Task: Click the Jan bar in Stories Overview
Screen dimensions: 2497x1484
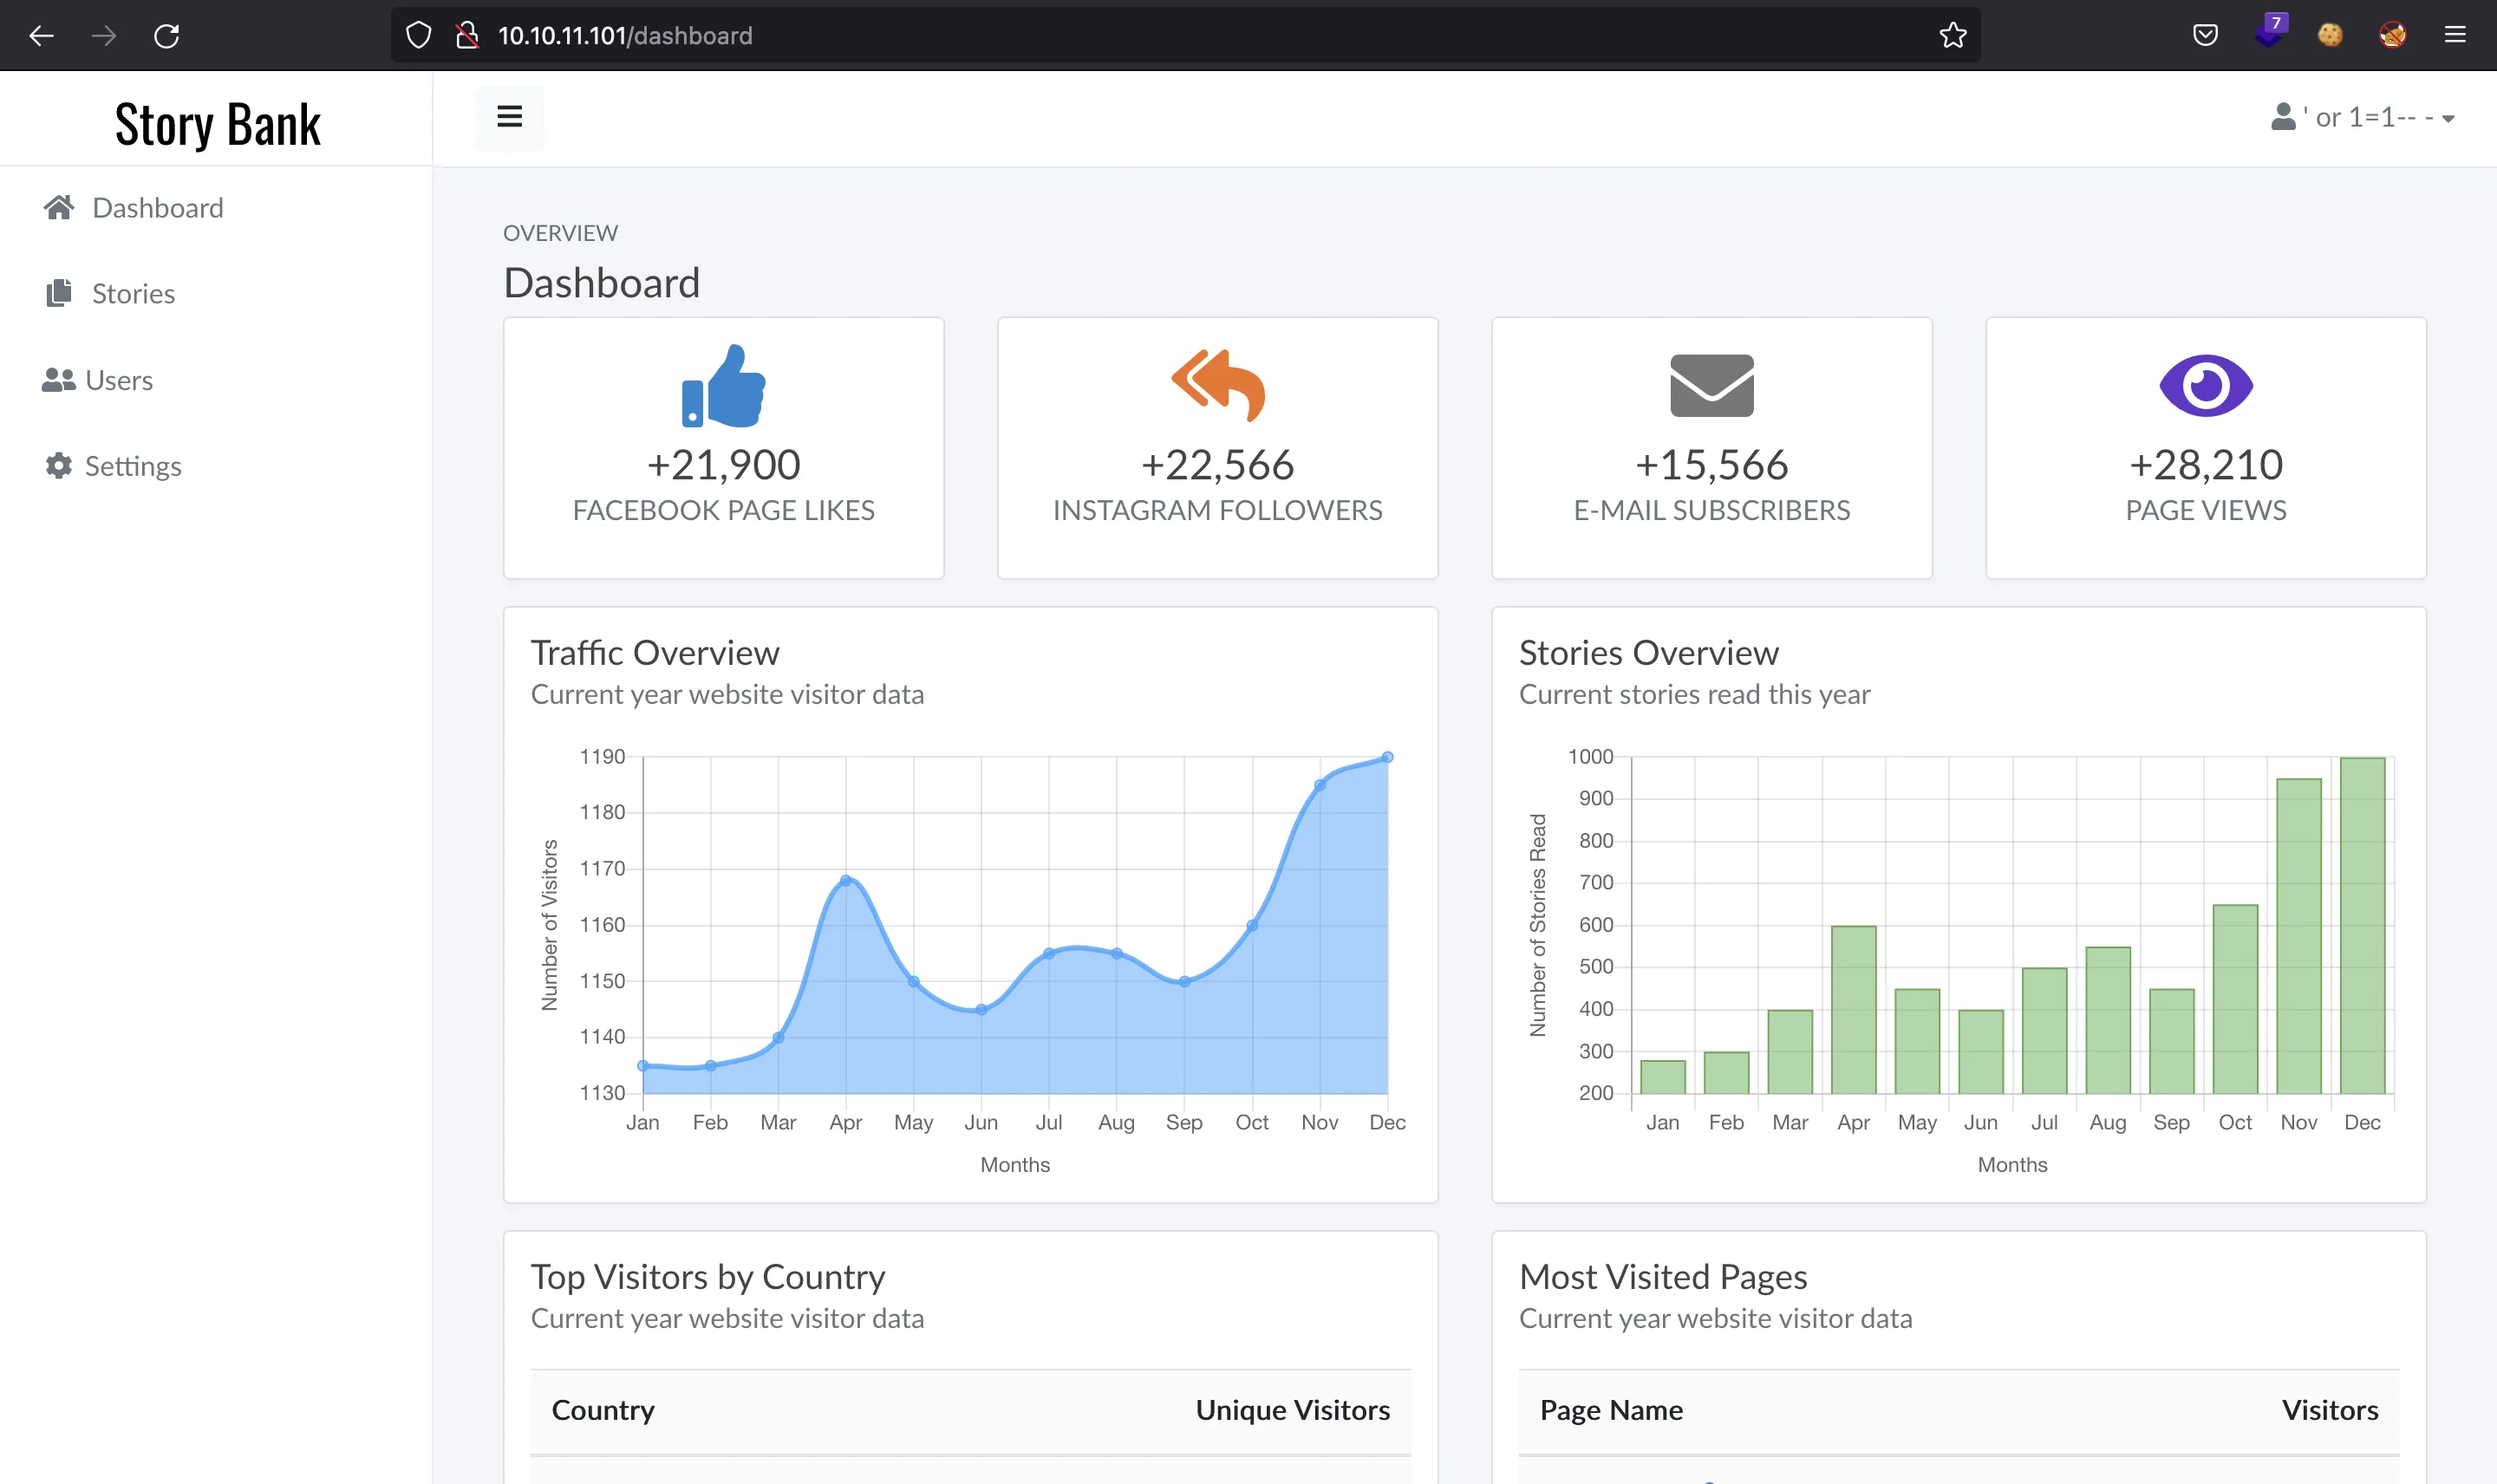Action: (1662, 1076)
